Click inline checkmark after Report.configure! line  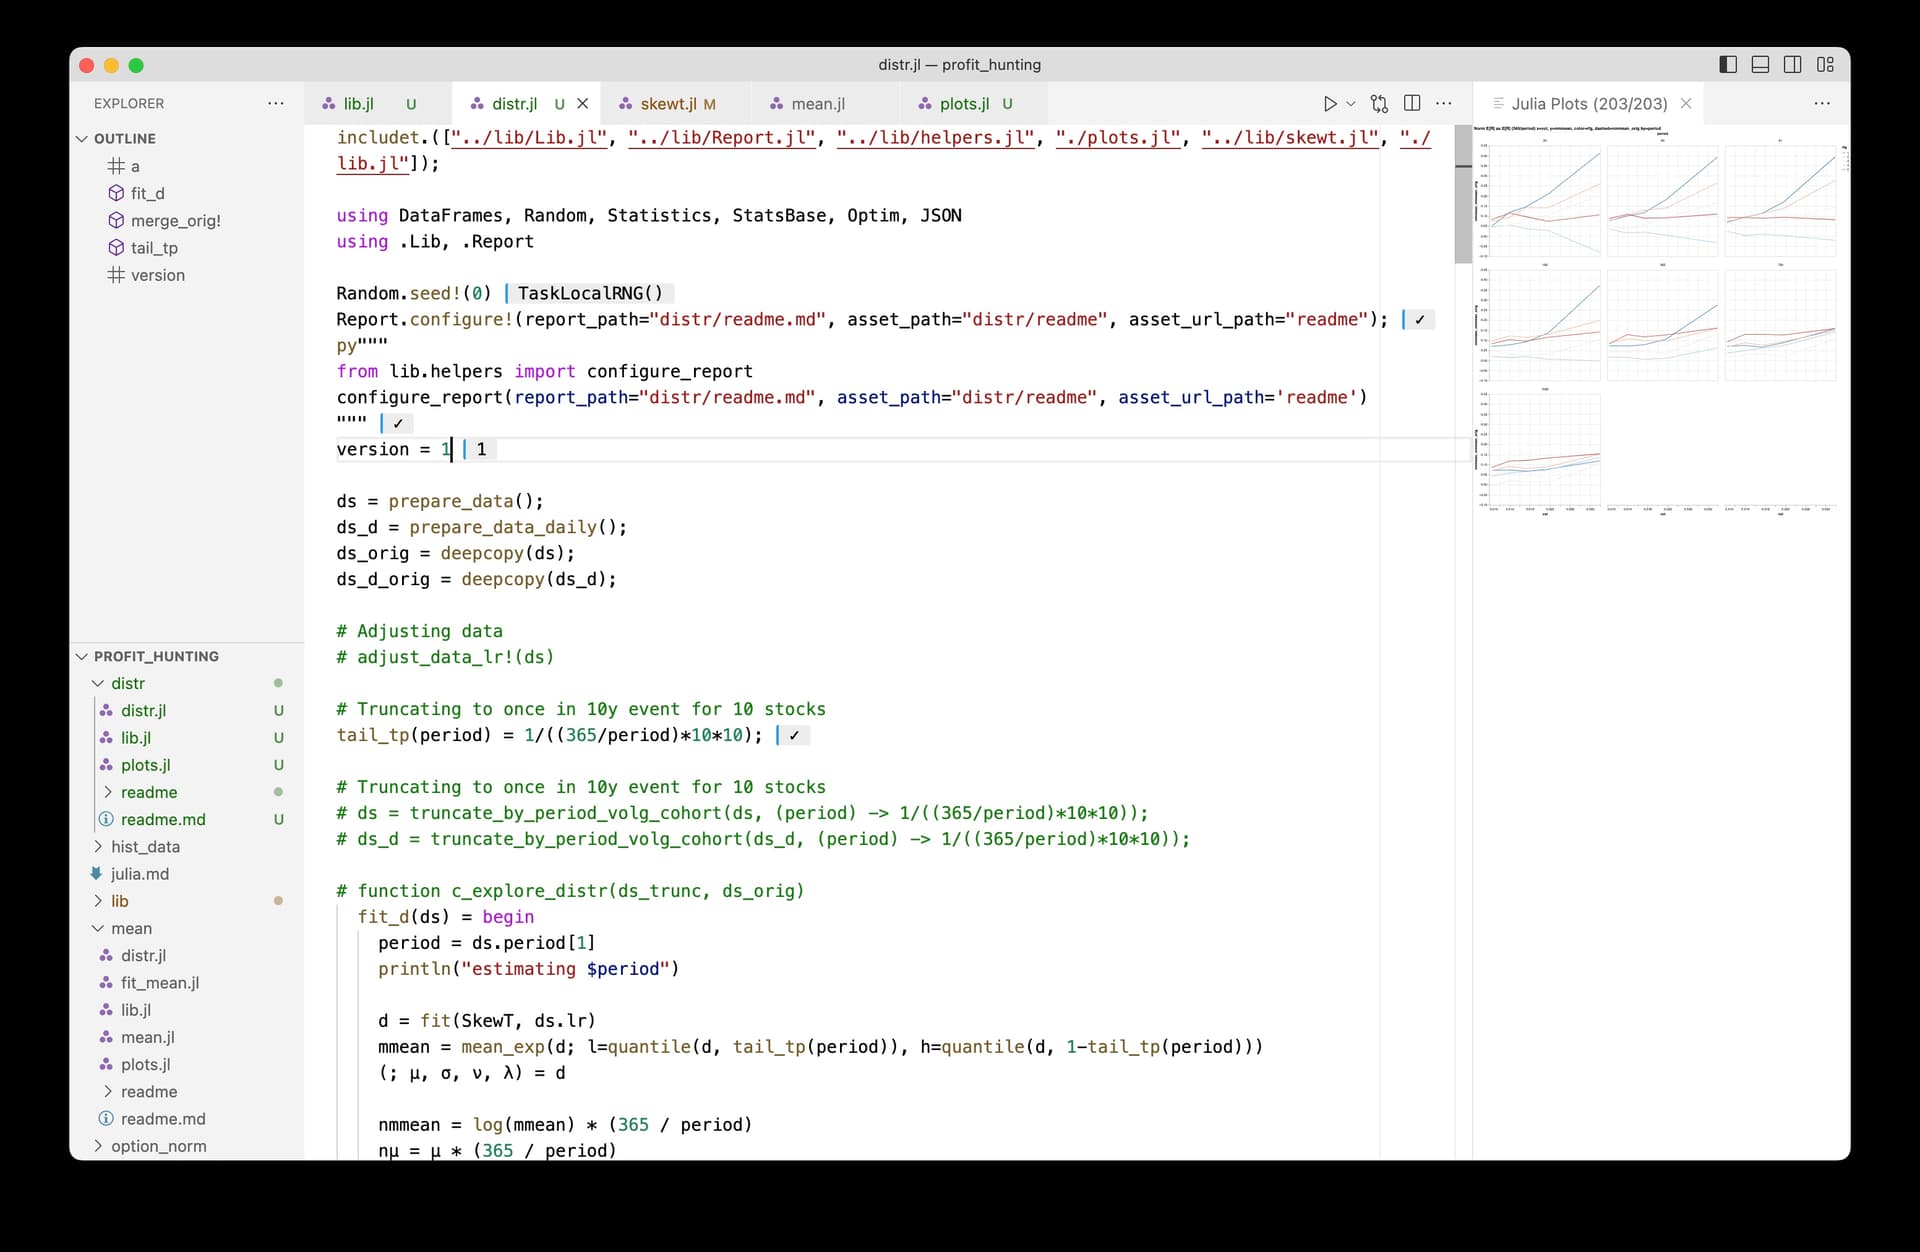(x=1419, y=319)
